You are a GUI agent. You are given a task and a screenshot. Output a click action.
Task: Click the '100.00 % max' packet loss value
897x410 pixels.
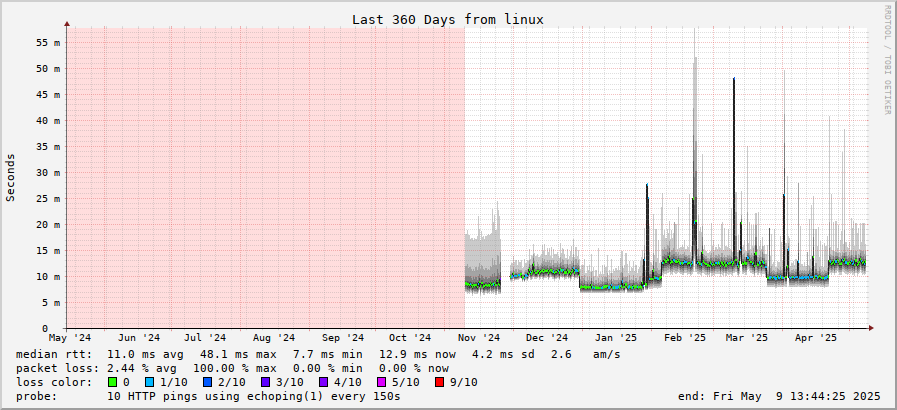click(x=235, y=368)
